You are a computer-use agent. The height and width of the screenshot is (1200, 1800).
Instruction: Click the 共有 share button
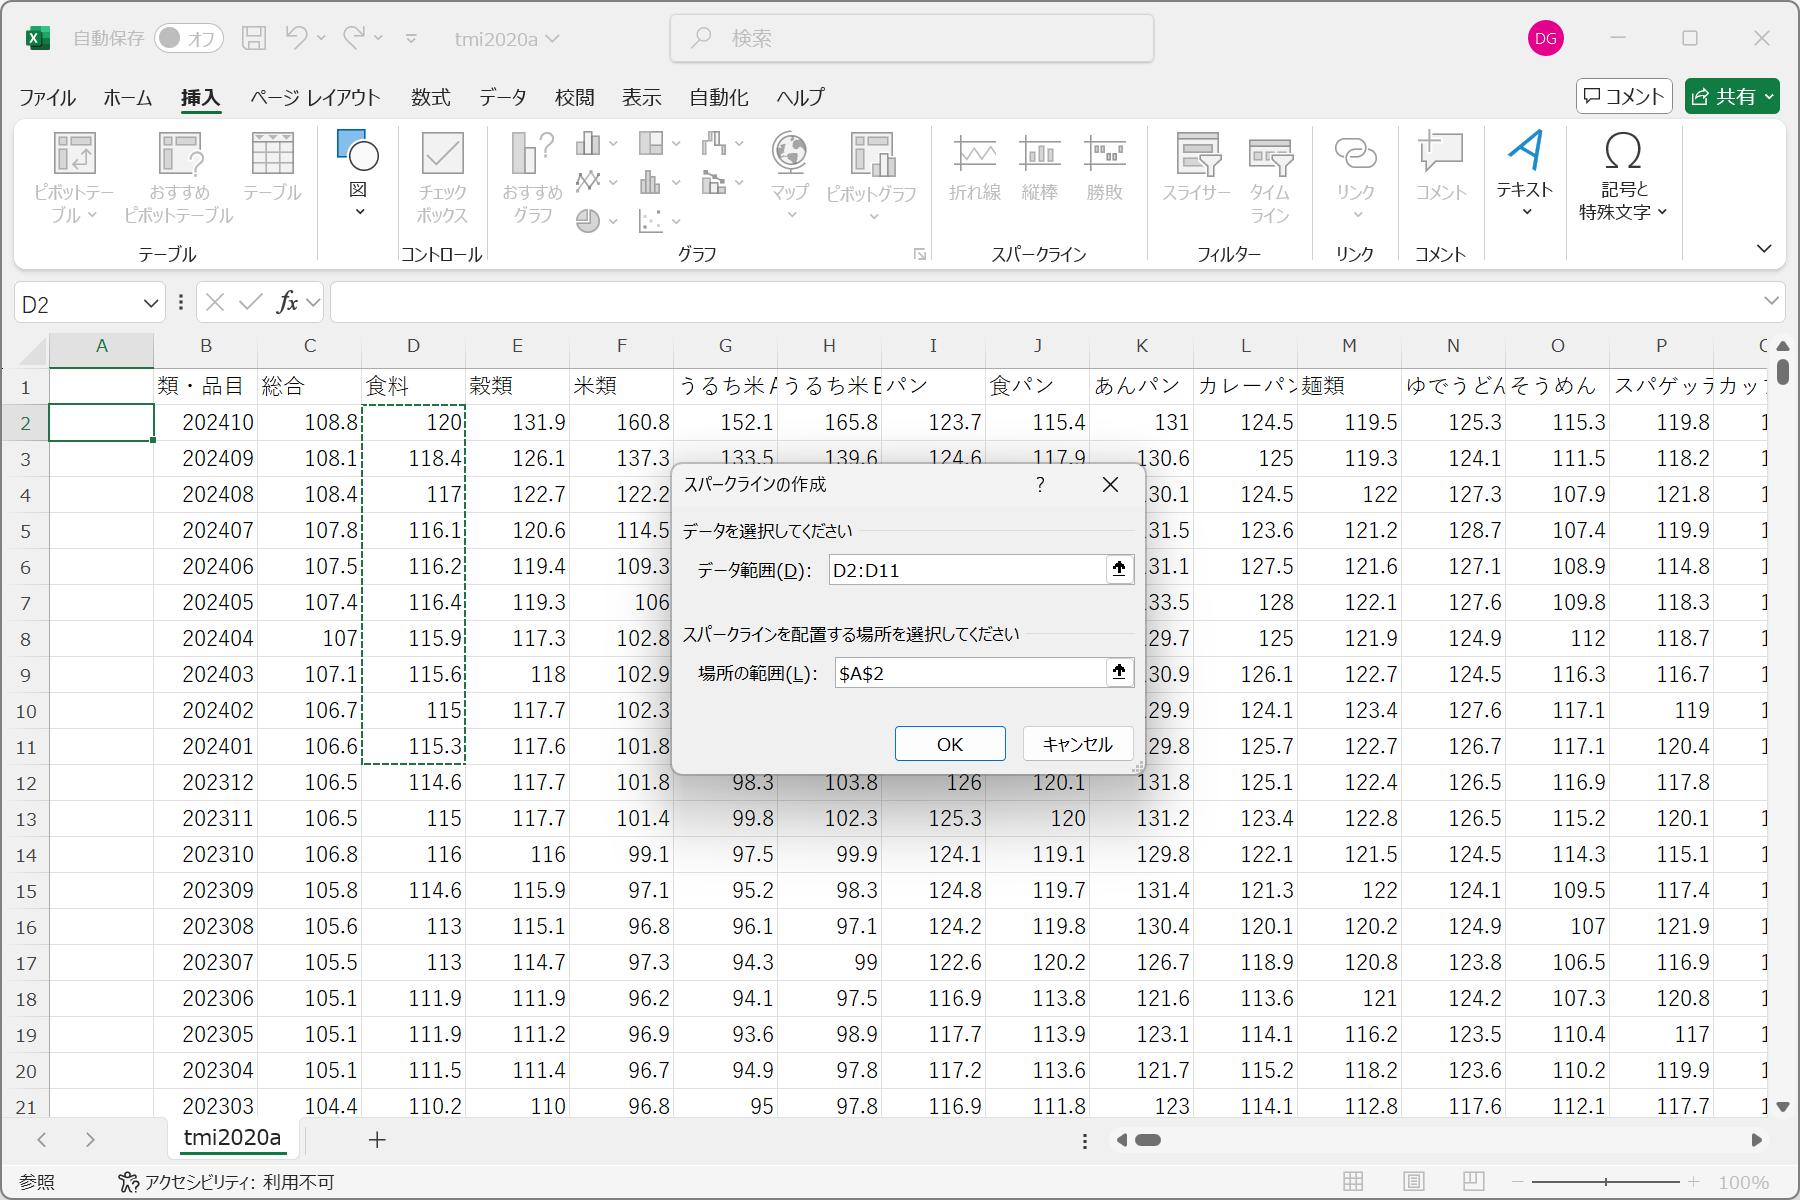coord(1732,97)
